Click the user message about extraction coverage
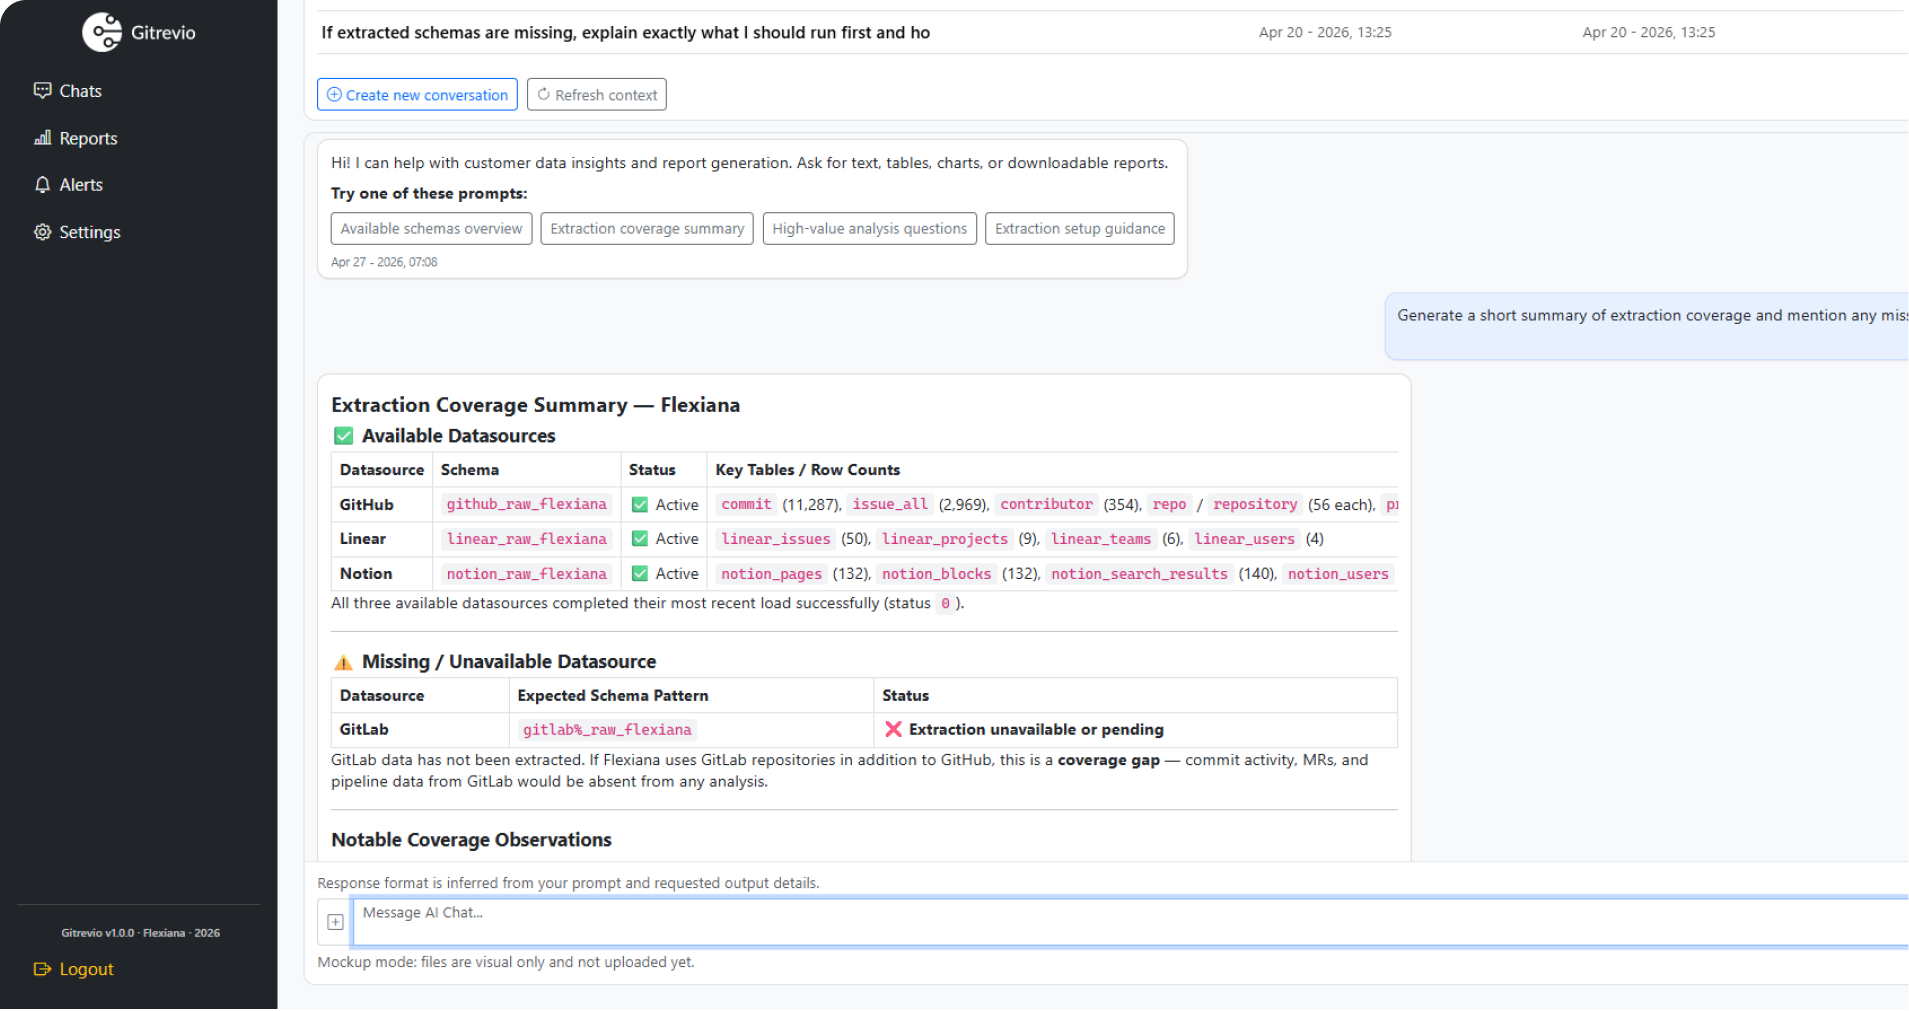Screen dimensions: 1909x1011 [1646, 324]
